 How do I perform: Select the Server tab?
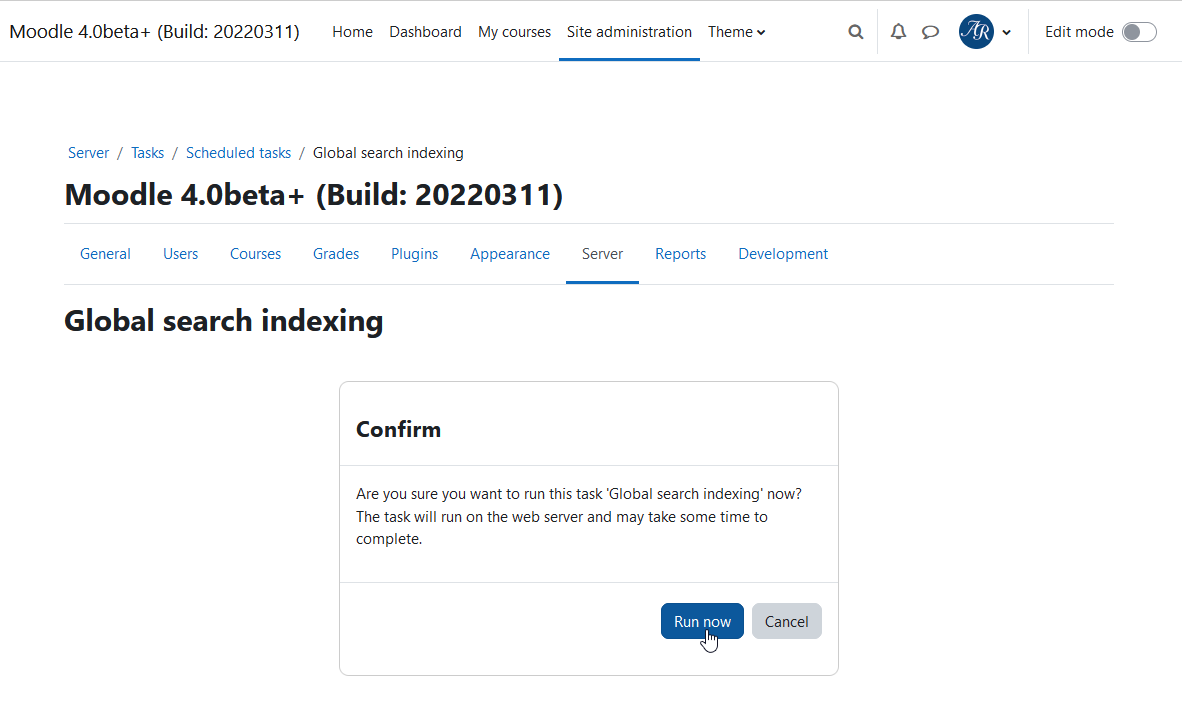click(x=602, y=254)
